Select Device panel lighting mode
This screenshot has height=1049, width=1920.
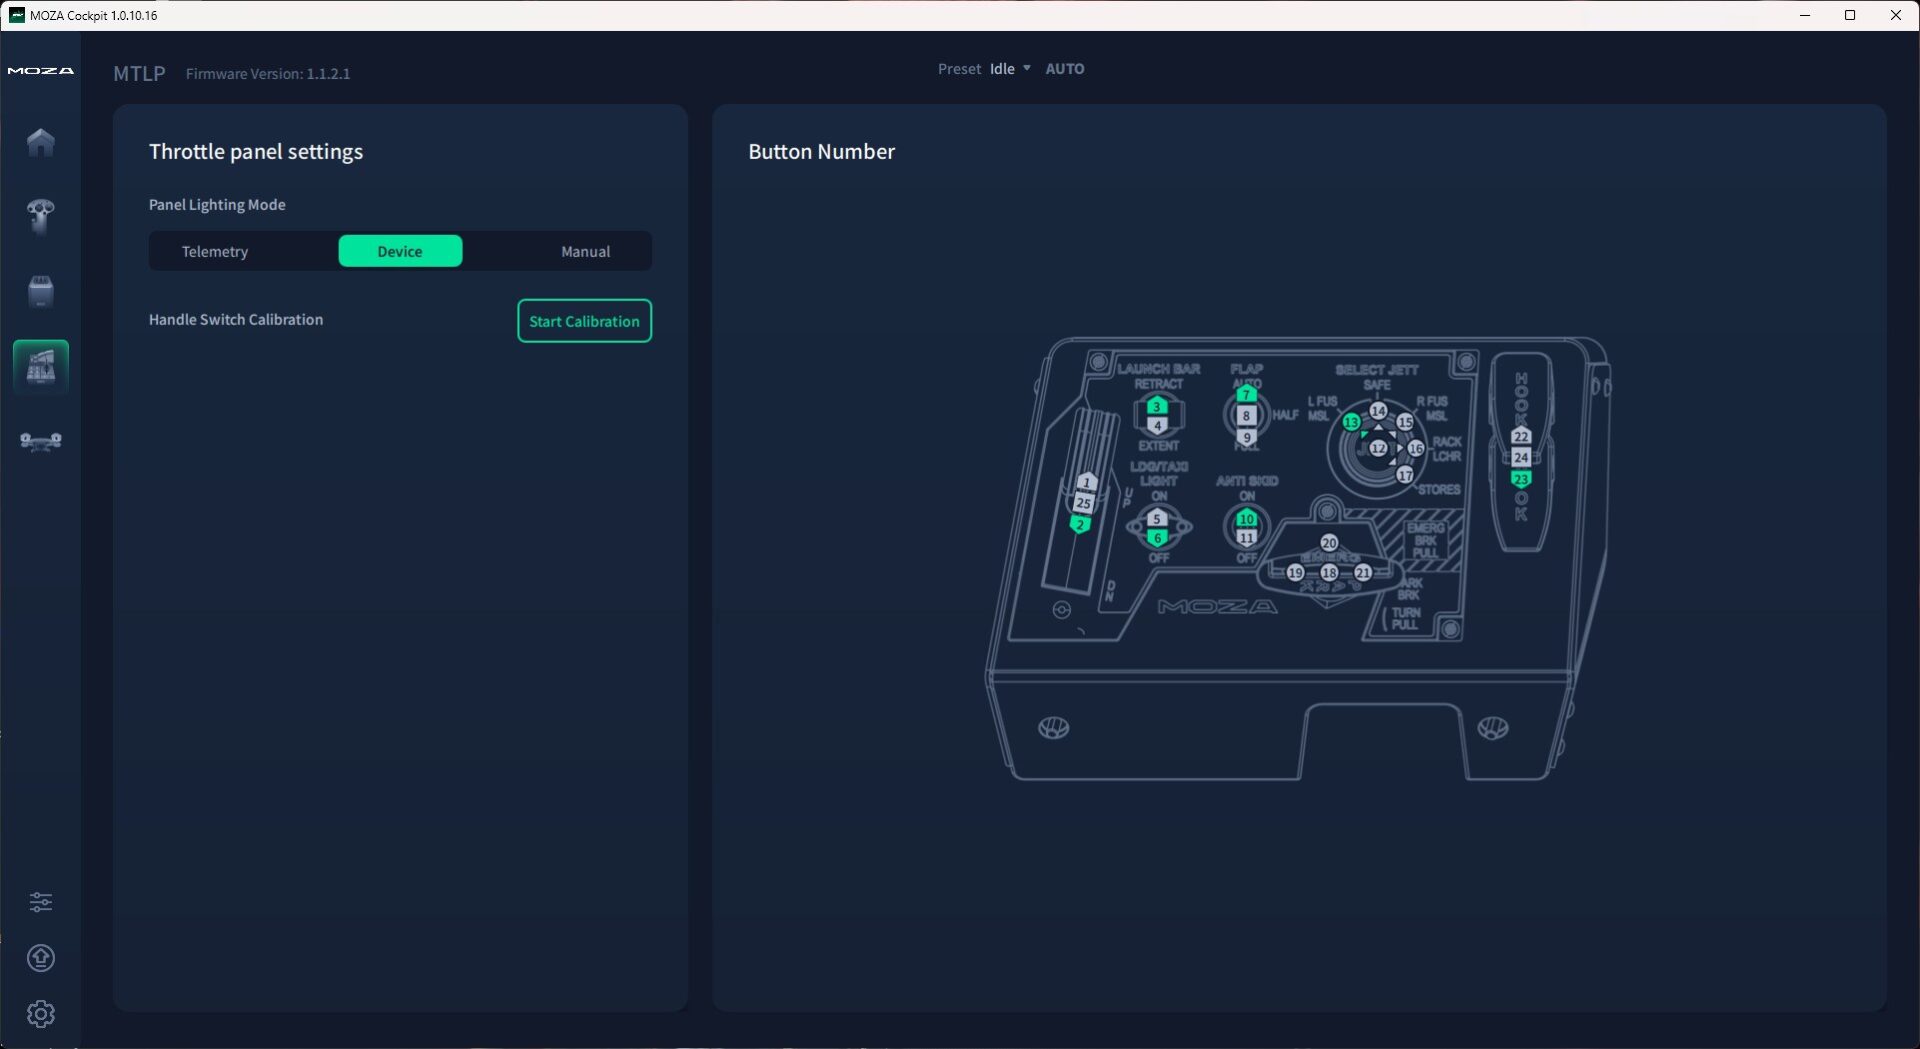tap(400, 252)
